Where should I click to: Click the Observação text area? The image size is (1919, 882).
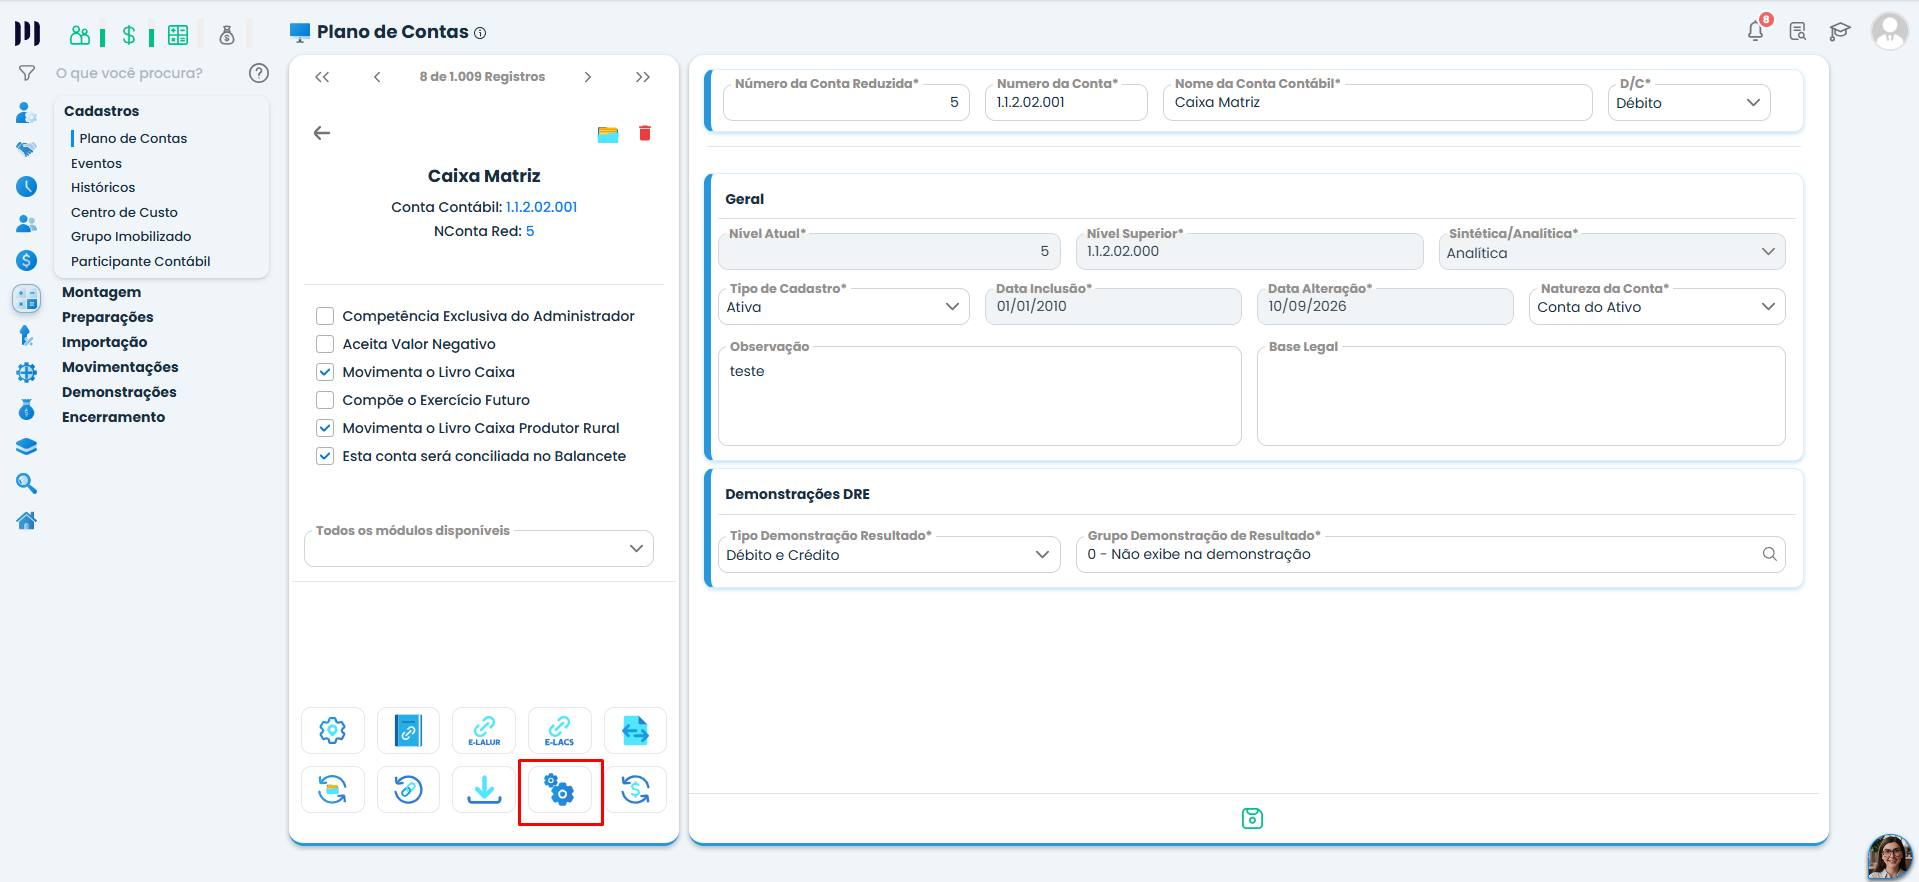tap(980, 396)
